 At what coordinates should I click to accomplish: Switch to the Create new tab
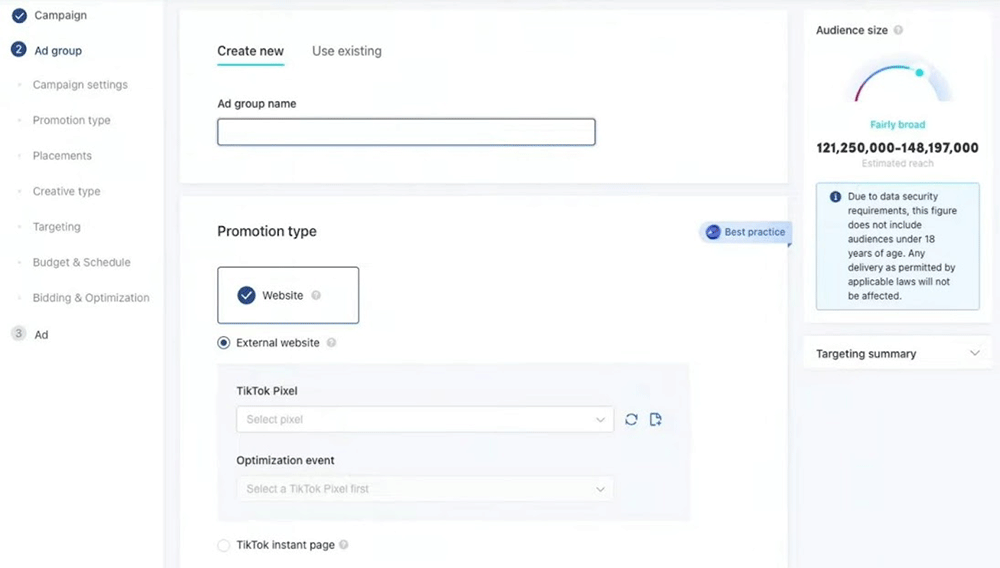click(x=250, y=51)
